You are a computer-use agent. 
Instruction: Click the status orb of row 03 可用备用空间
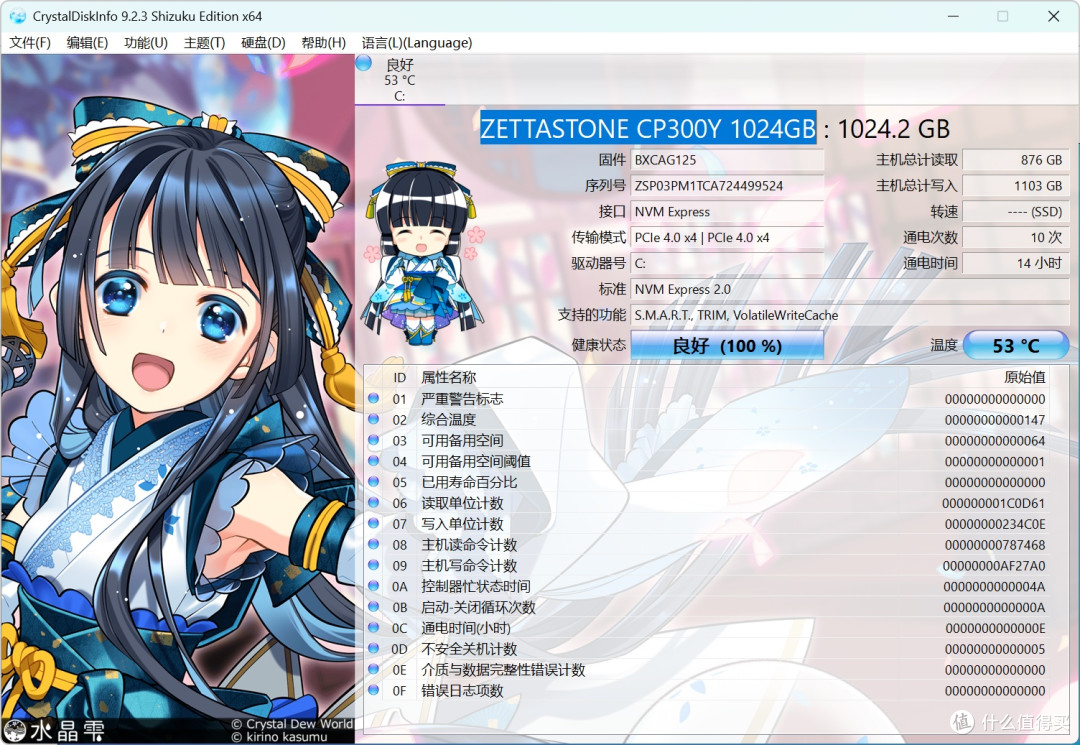point(374,439)
